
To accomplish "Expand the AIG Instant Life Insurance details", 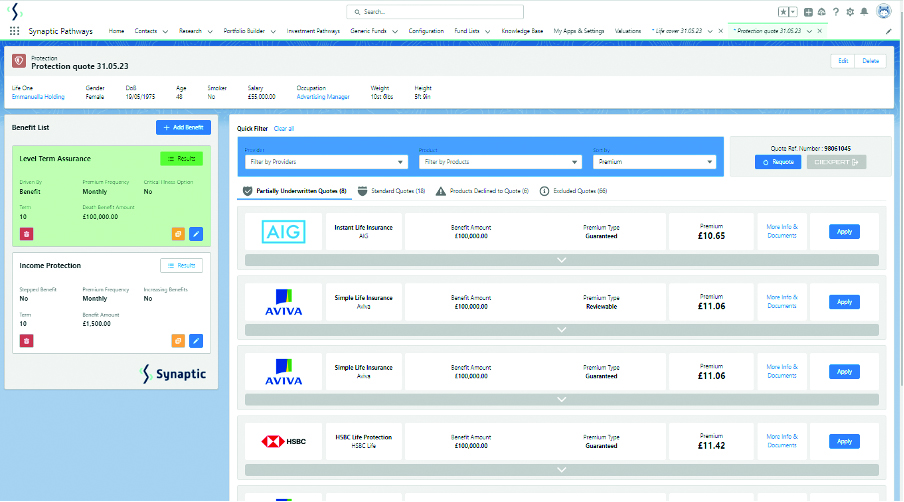I will (562, 260).
